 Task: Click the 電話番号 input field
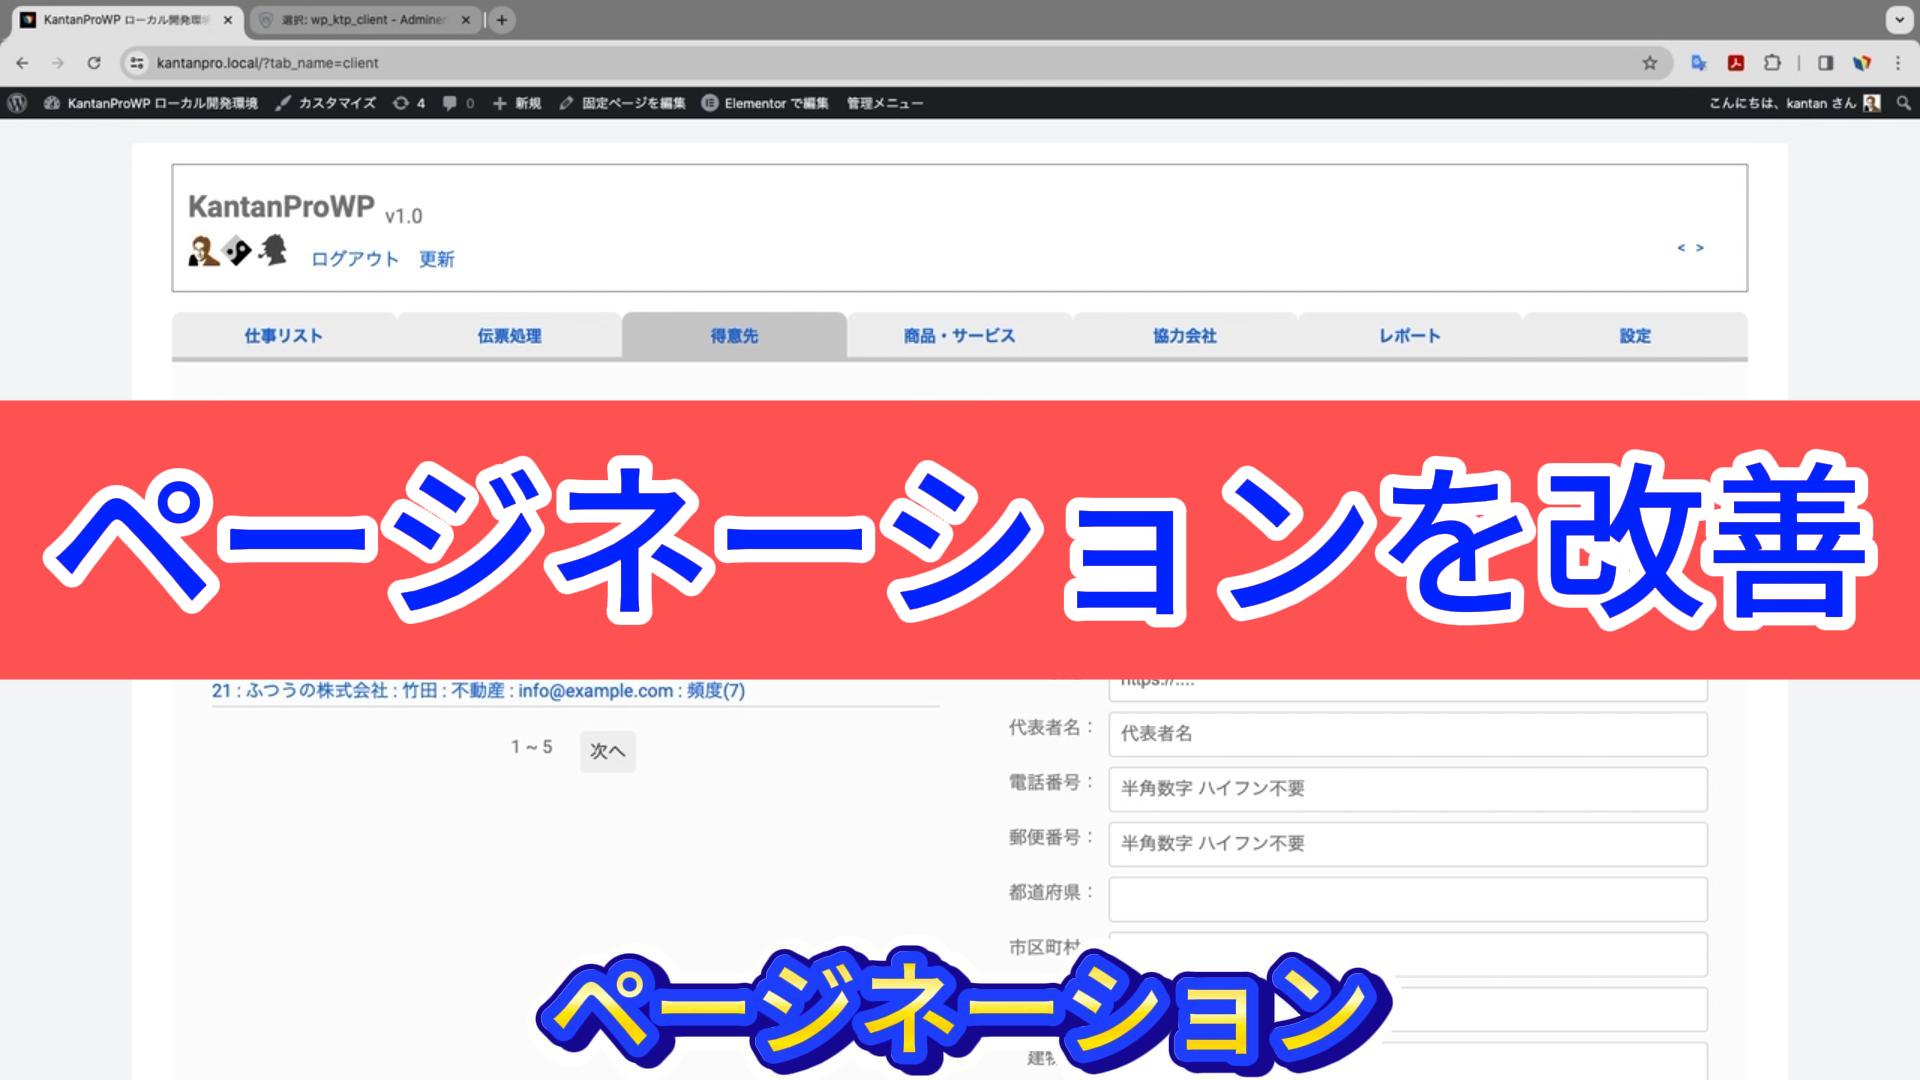[1407, 789]
